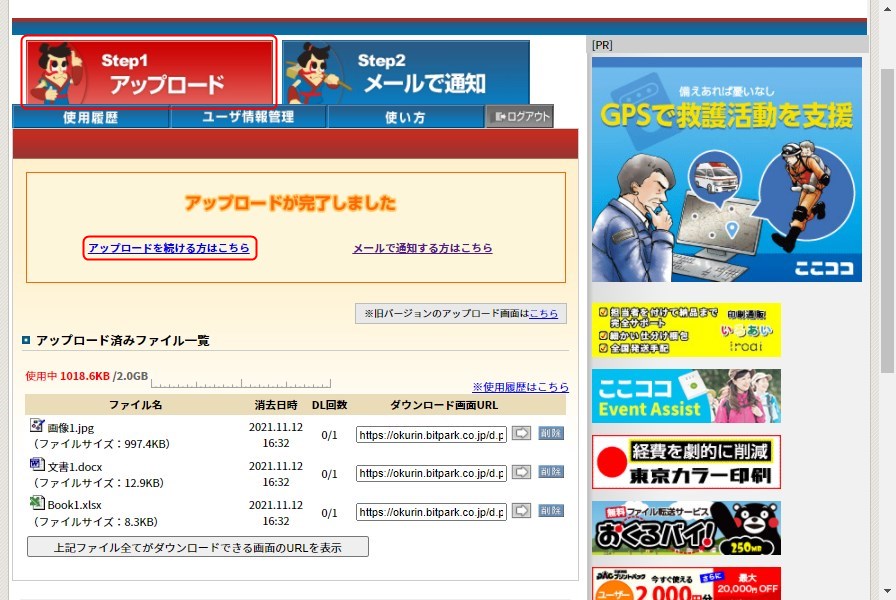Switch to Step2 メールで通知 tab
The height and width of the screenshot is (600, 896).
click(x=405, y=72)
